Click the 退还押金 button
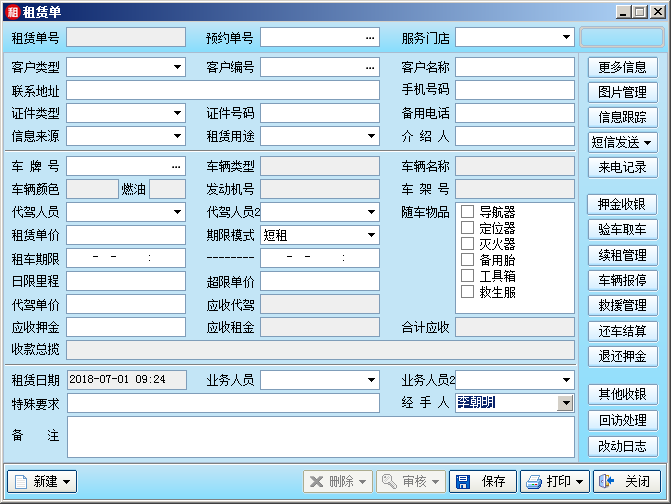671x504 pixels. coord(622,356)
